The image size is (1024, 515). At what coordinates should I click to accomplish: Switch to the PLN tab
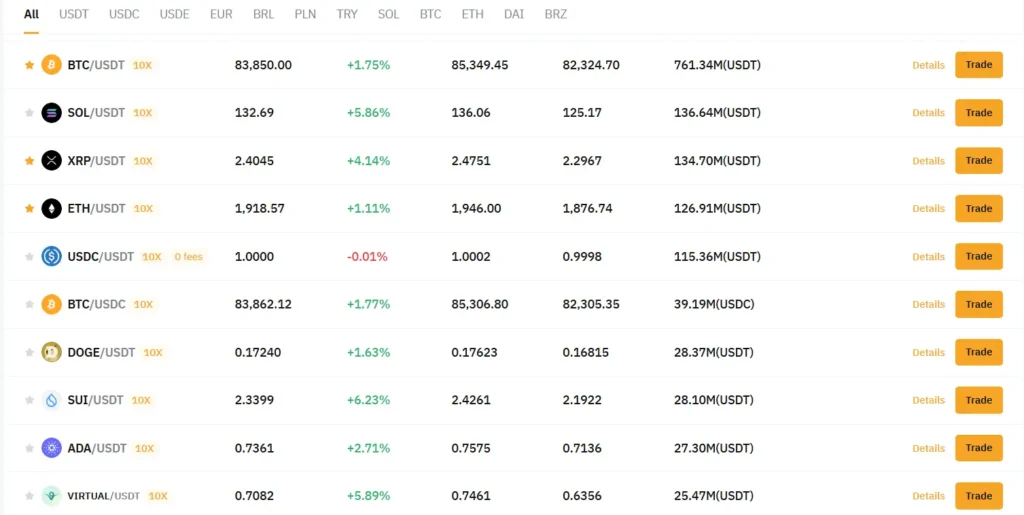[305, 14]
